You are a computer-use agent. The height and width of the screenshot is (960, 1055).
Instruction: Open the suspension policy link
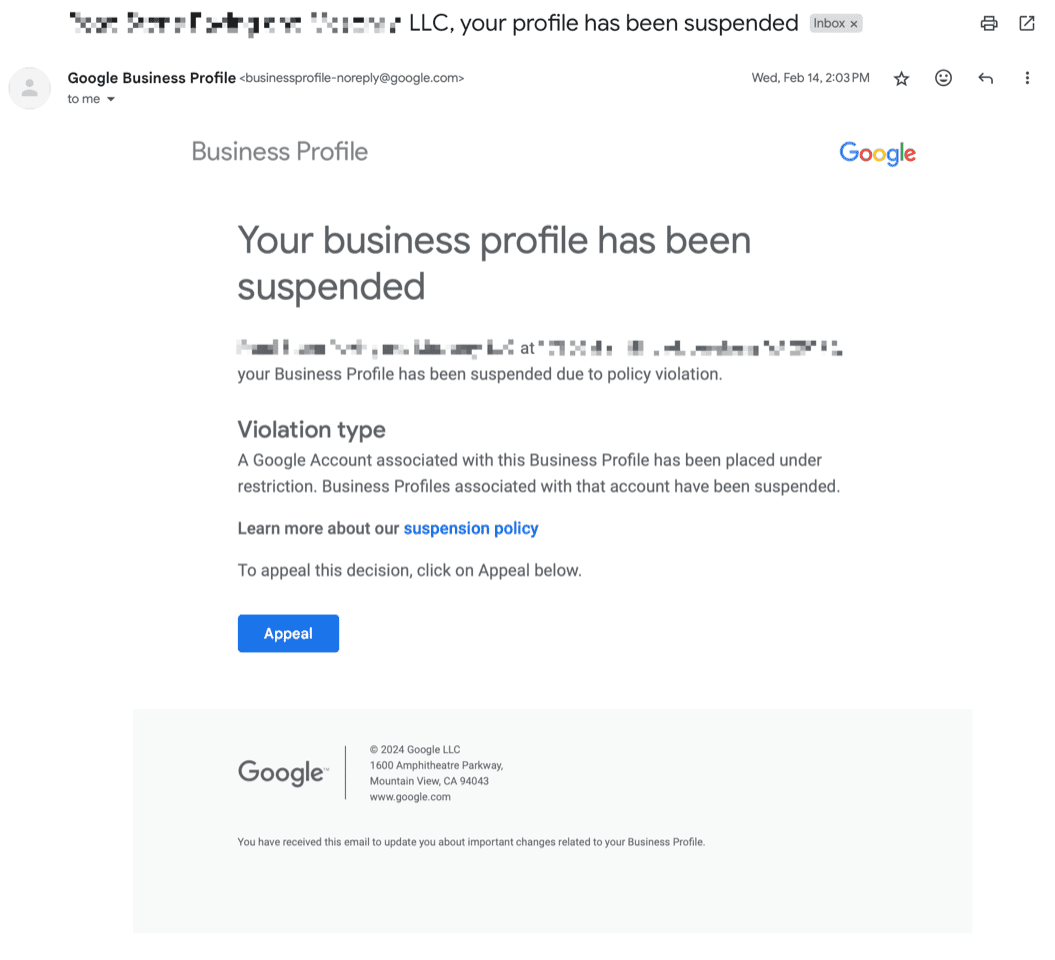[x=471, y=528]
